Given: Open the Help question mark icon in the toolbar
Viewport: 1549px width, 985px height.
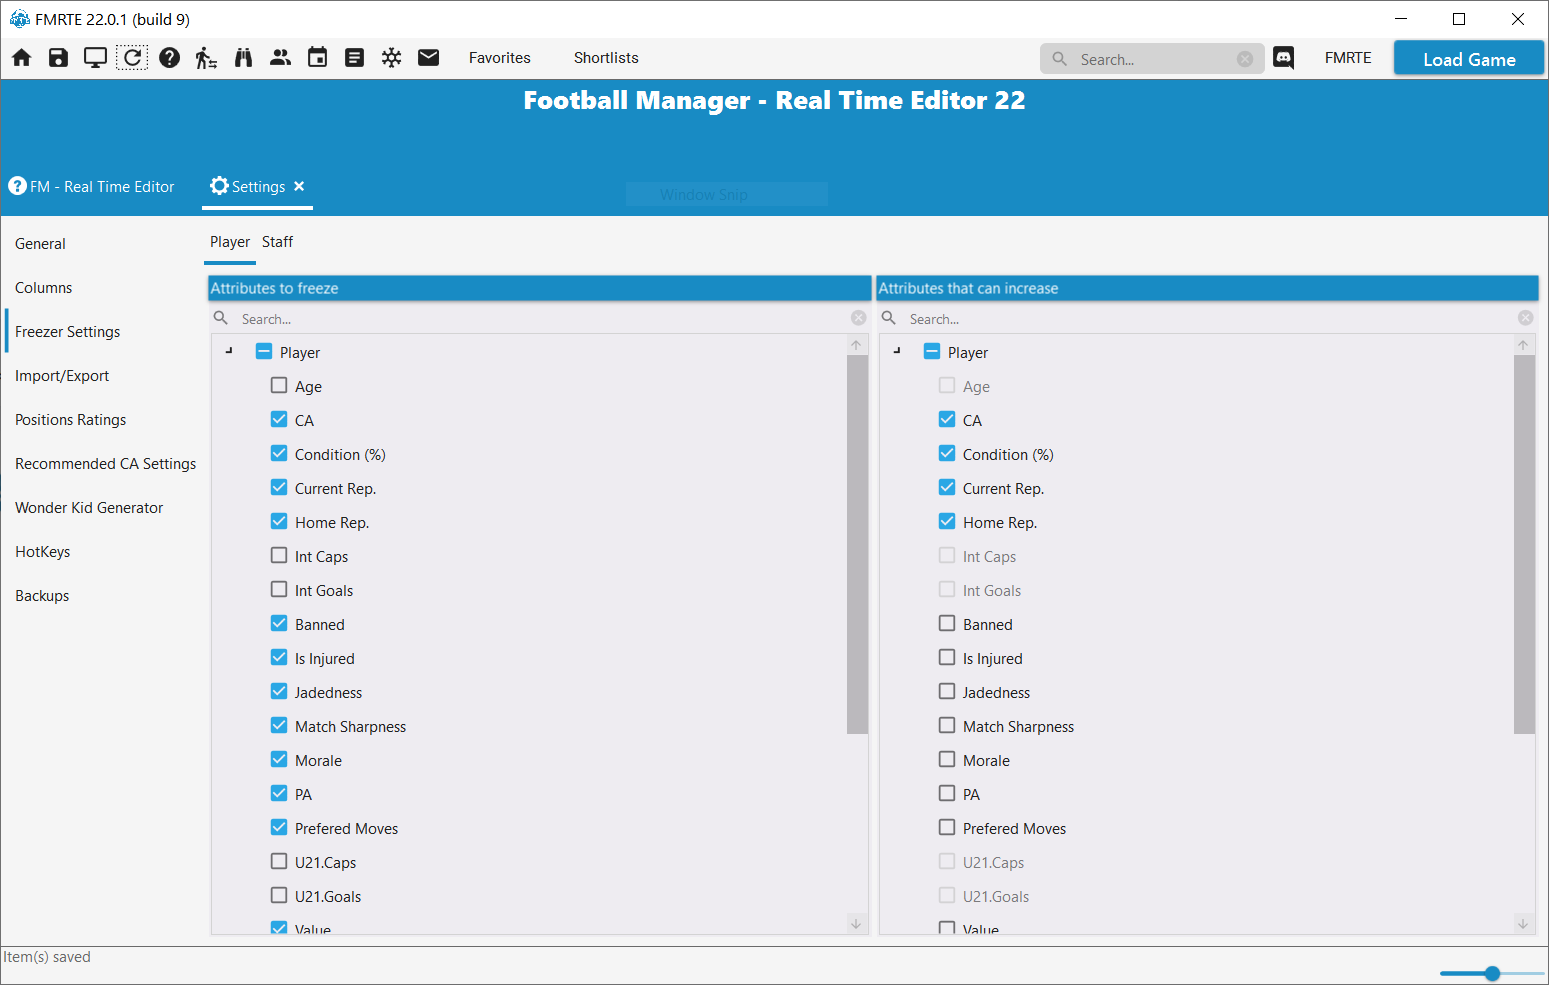Looking at the screenshot, I should coord(170,58).
